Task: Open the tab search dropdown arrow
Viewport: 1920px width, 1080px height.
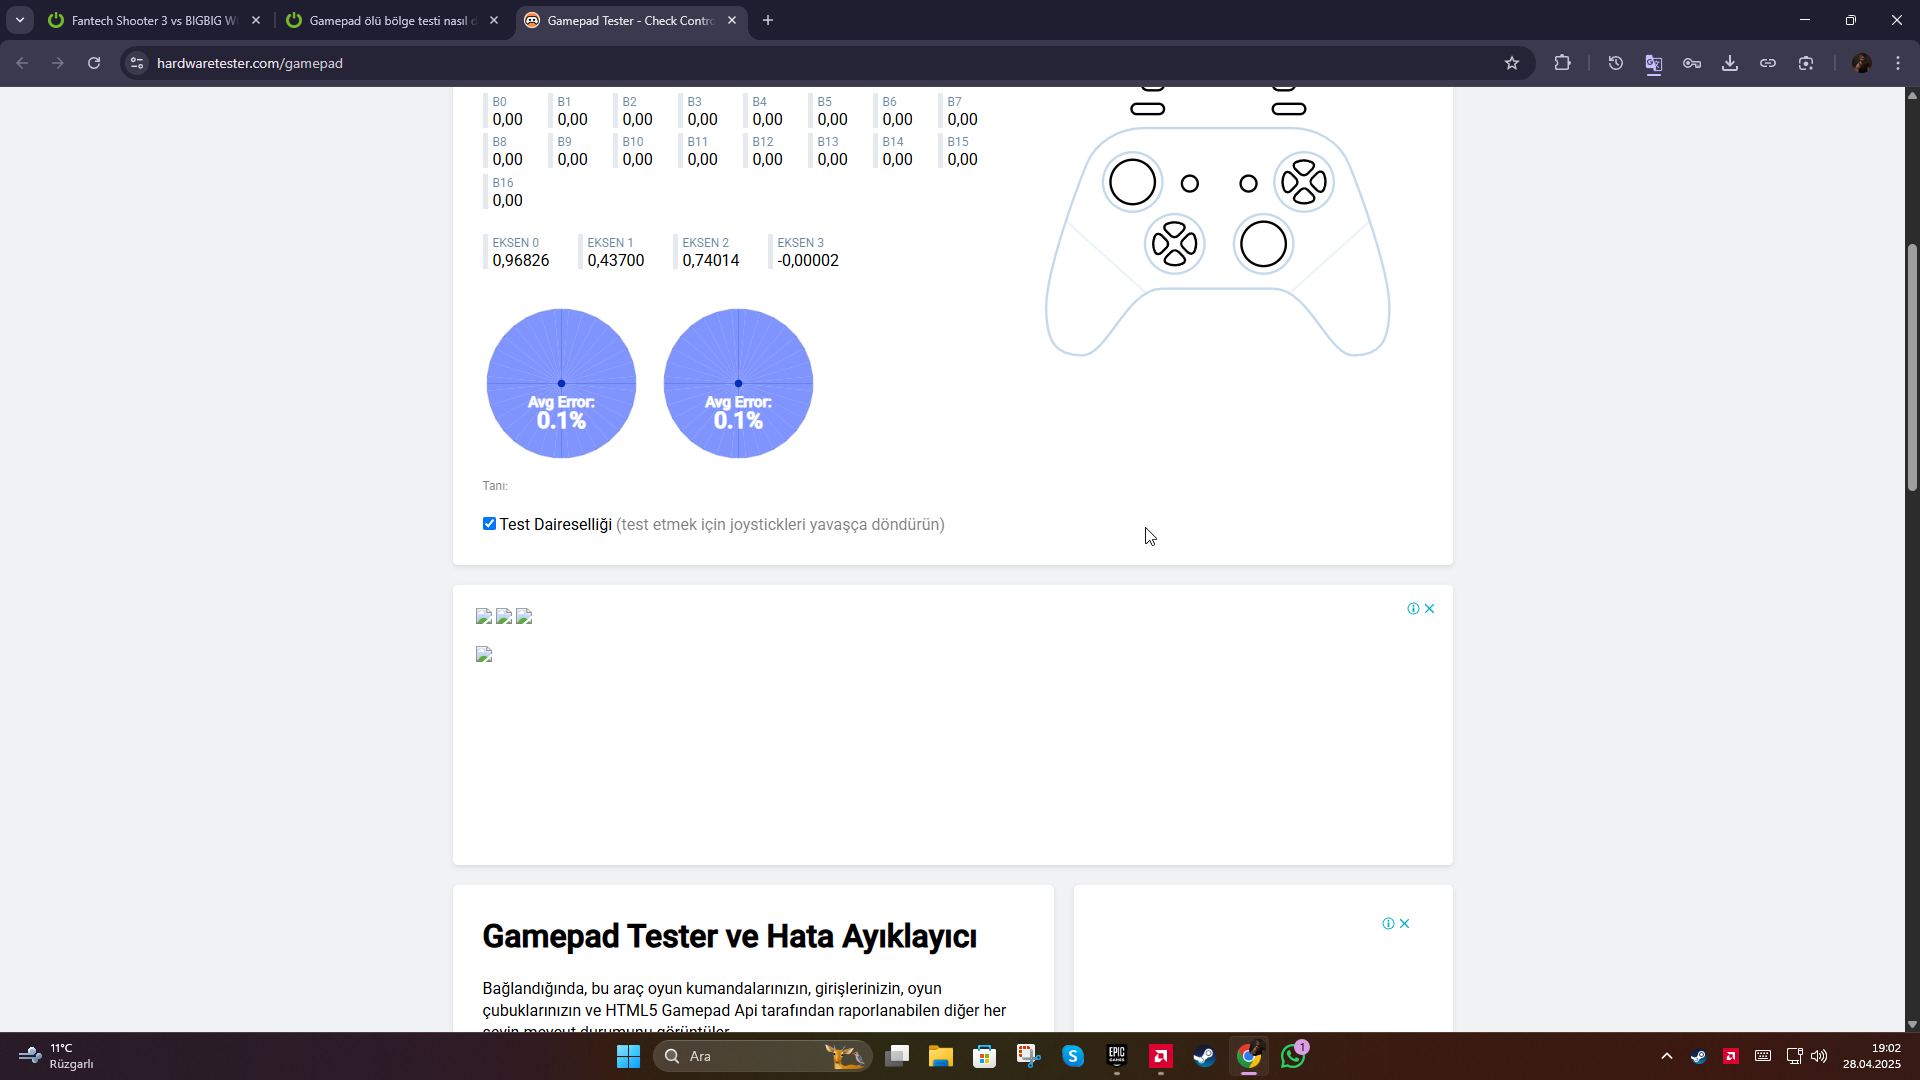Action: pos(20,20)
